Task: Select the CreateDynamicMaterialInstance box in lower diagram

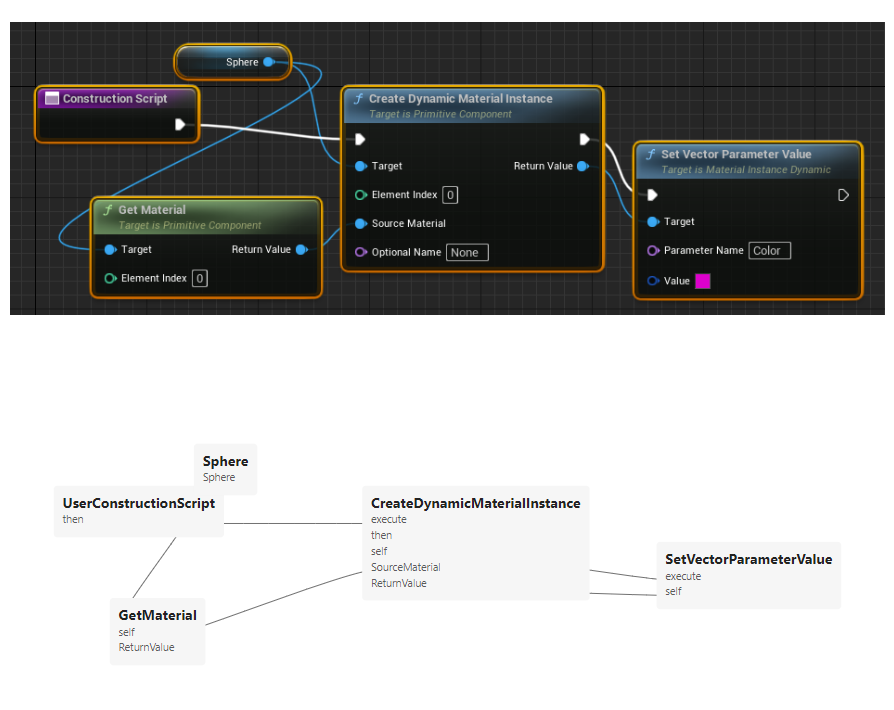Action: click(475, 542)
